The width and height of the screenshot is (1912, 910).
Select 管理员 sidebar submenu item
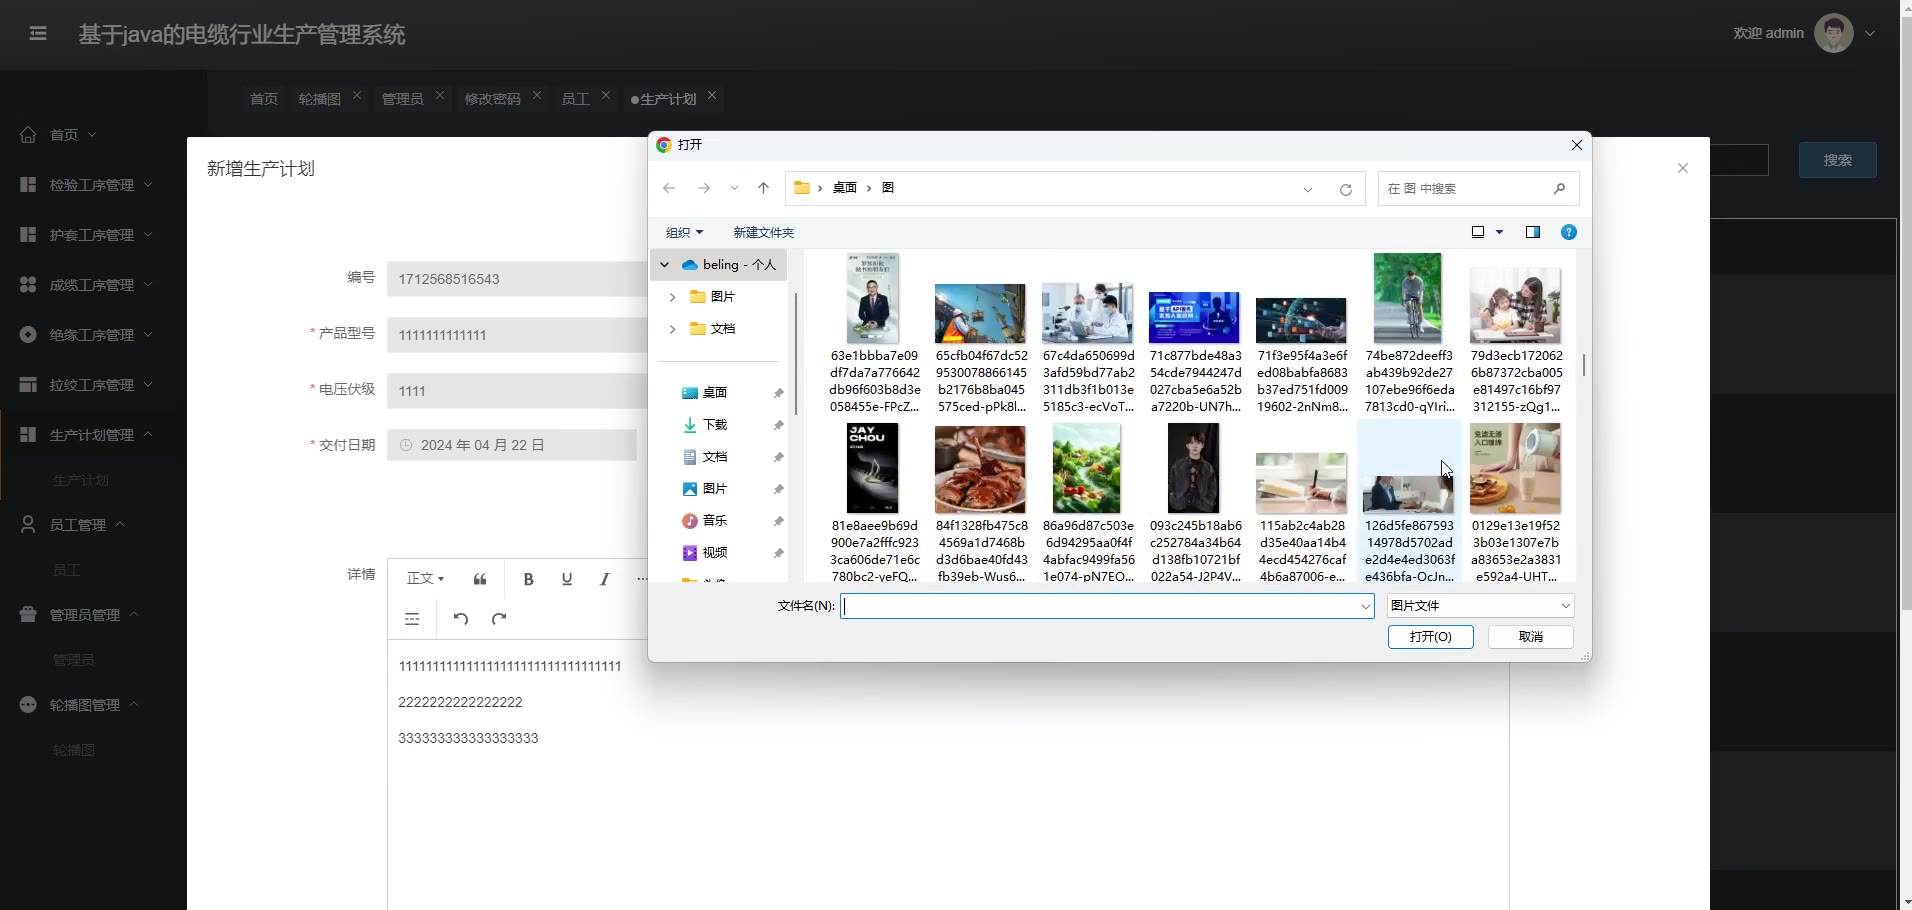[x=74, y=660]
